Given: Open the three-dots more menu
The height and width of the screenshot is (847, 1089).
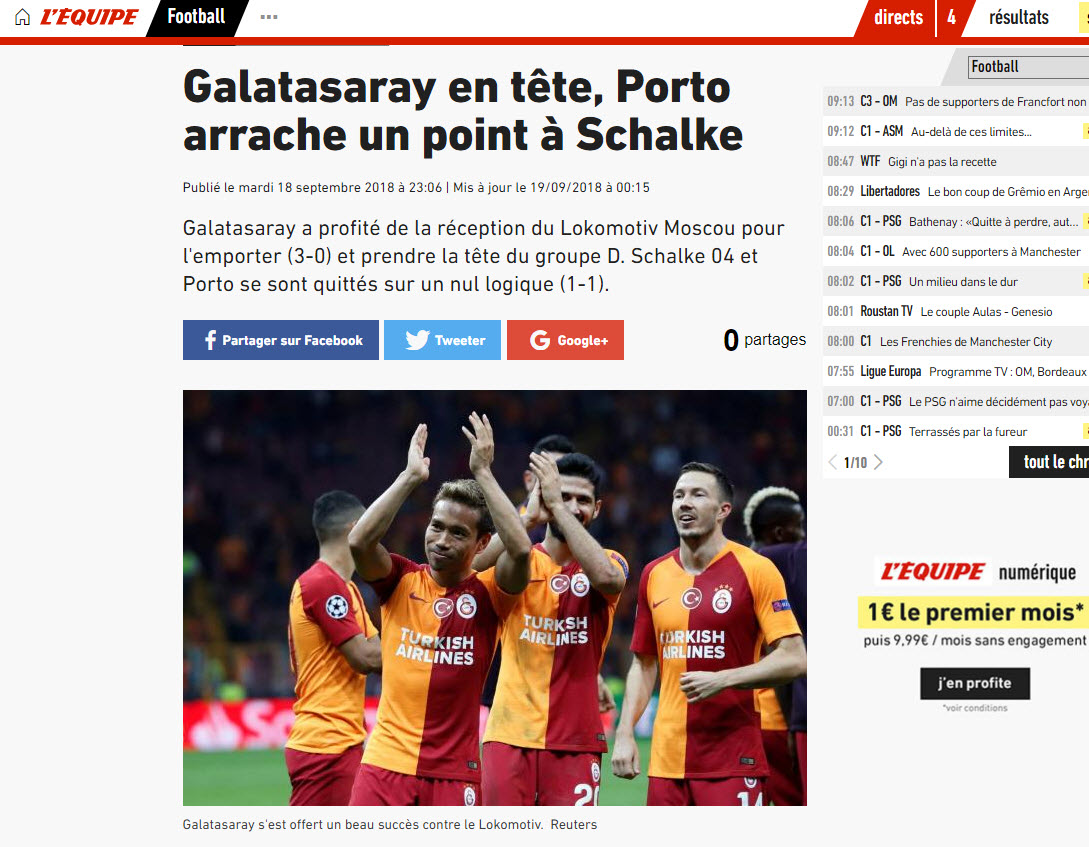Looking at the screenshot, I should tap(269, 17).
